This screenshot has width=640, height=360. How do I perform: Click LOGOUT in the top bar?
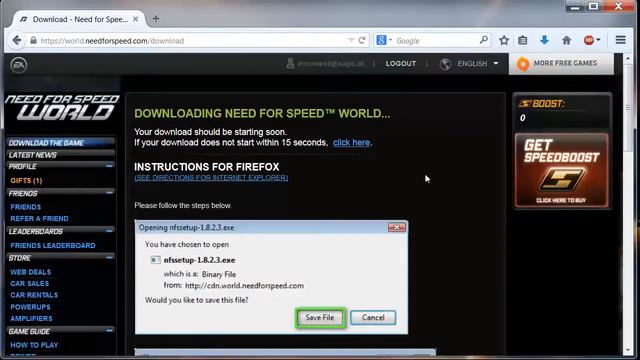coord(401,64)
